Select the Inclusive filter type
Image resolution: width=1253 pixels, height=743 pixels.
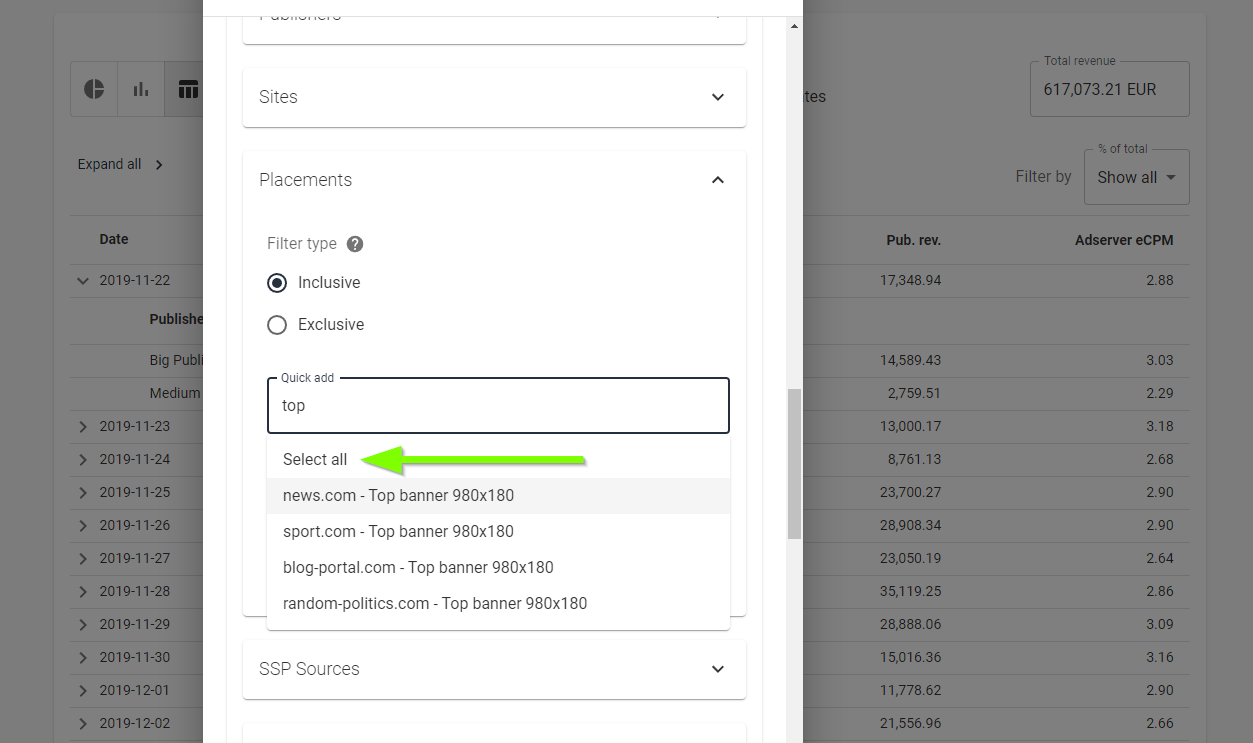(277, 283)
